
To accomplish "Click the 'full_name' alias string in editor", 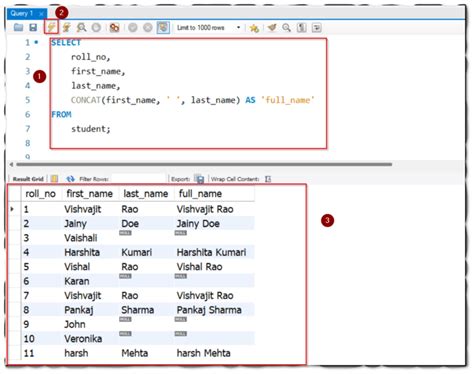I will tap(288, 100).
